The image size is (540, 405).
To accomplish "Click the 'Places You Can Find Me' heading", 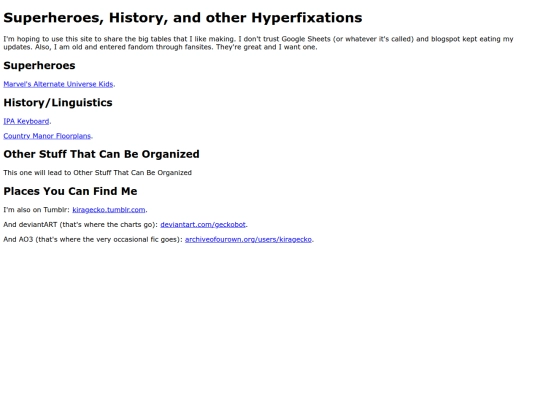I will (x=70, y=191).
